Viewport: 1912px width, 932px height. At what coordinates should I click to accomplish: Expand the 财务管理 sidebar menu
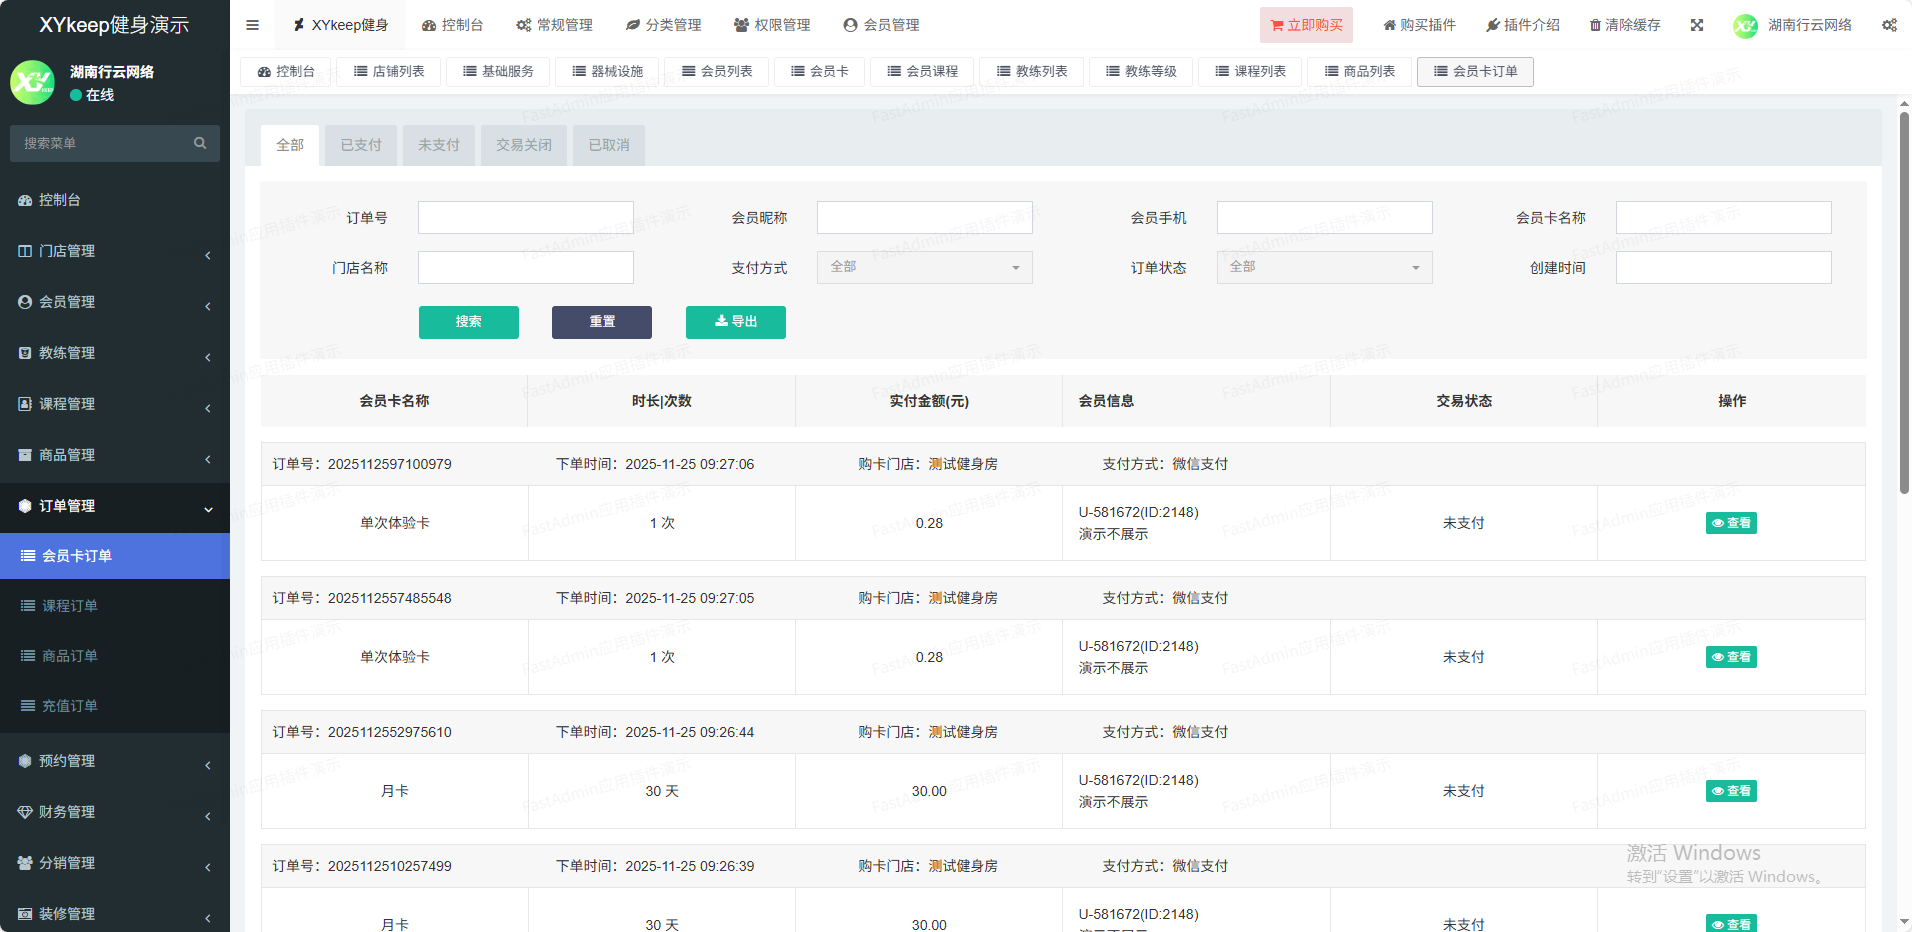115,812
